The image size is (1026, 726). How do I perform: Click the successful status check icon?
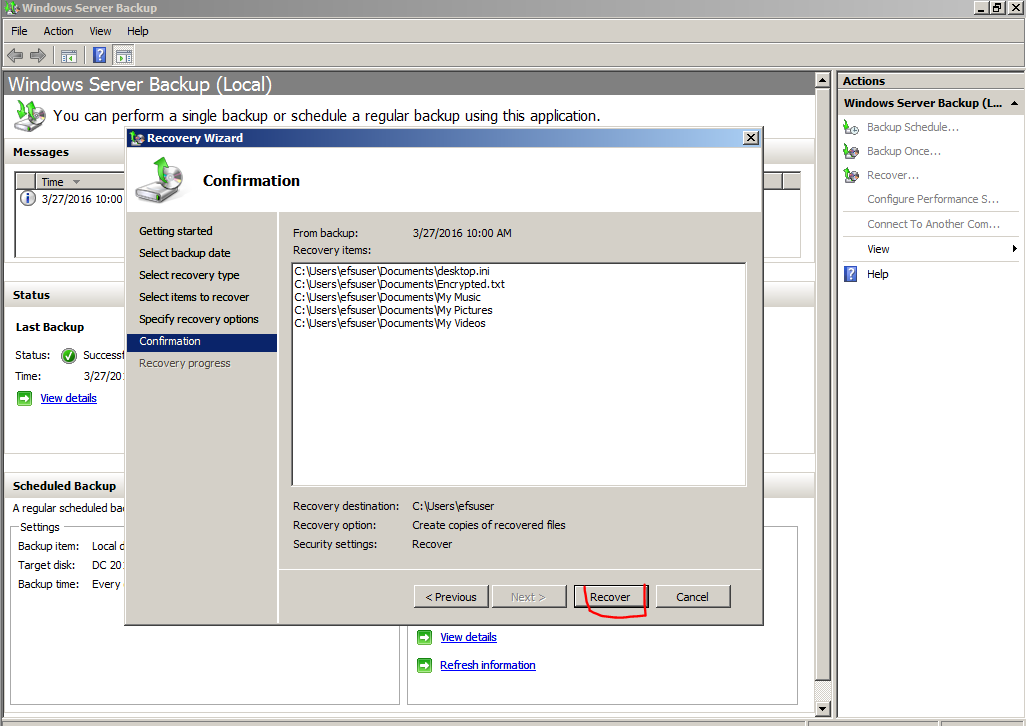pos(69,356)
